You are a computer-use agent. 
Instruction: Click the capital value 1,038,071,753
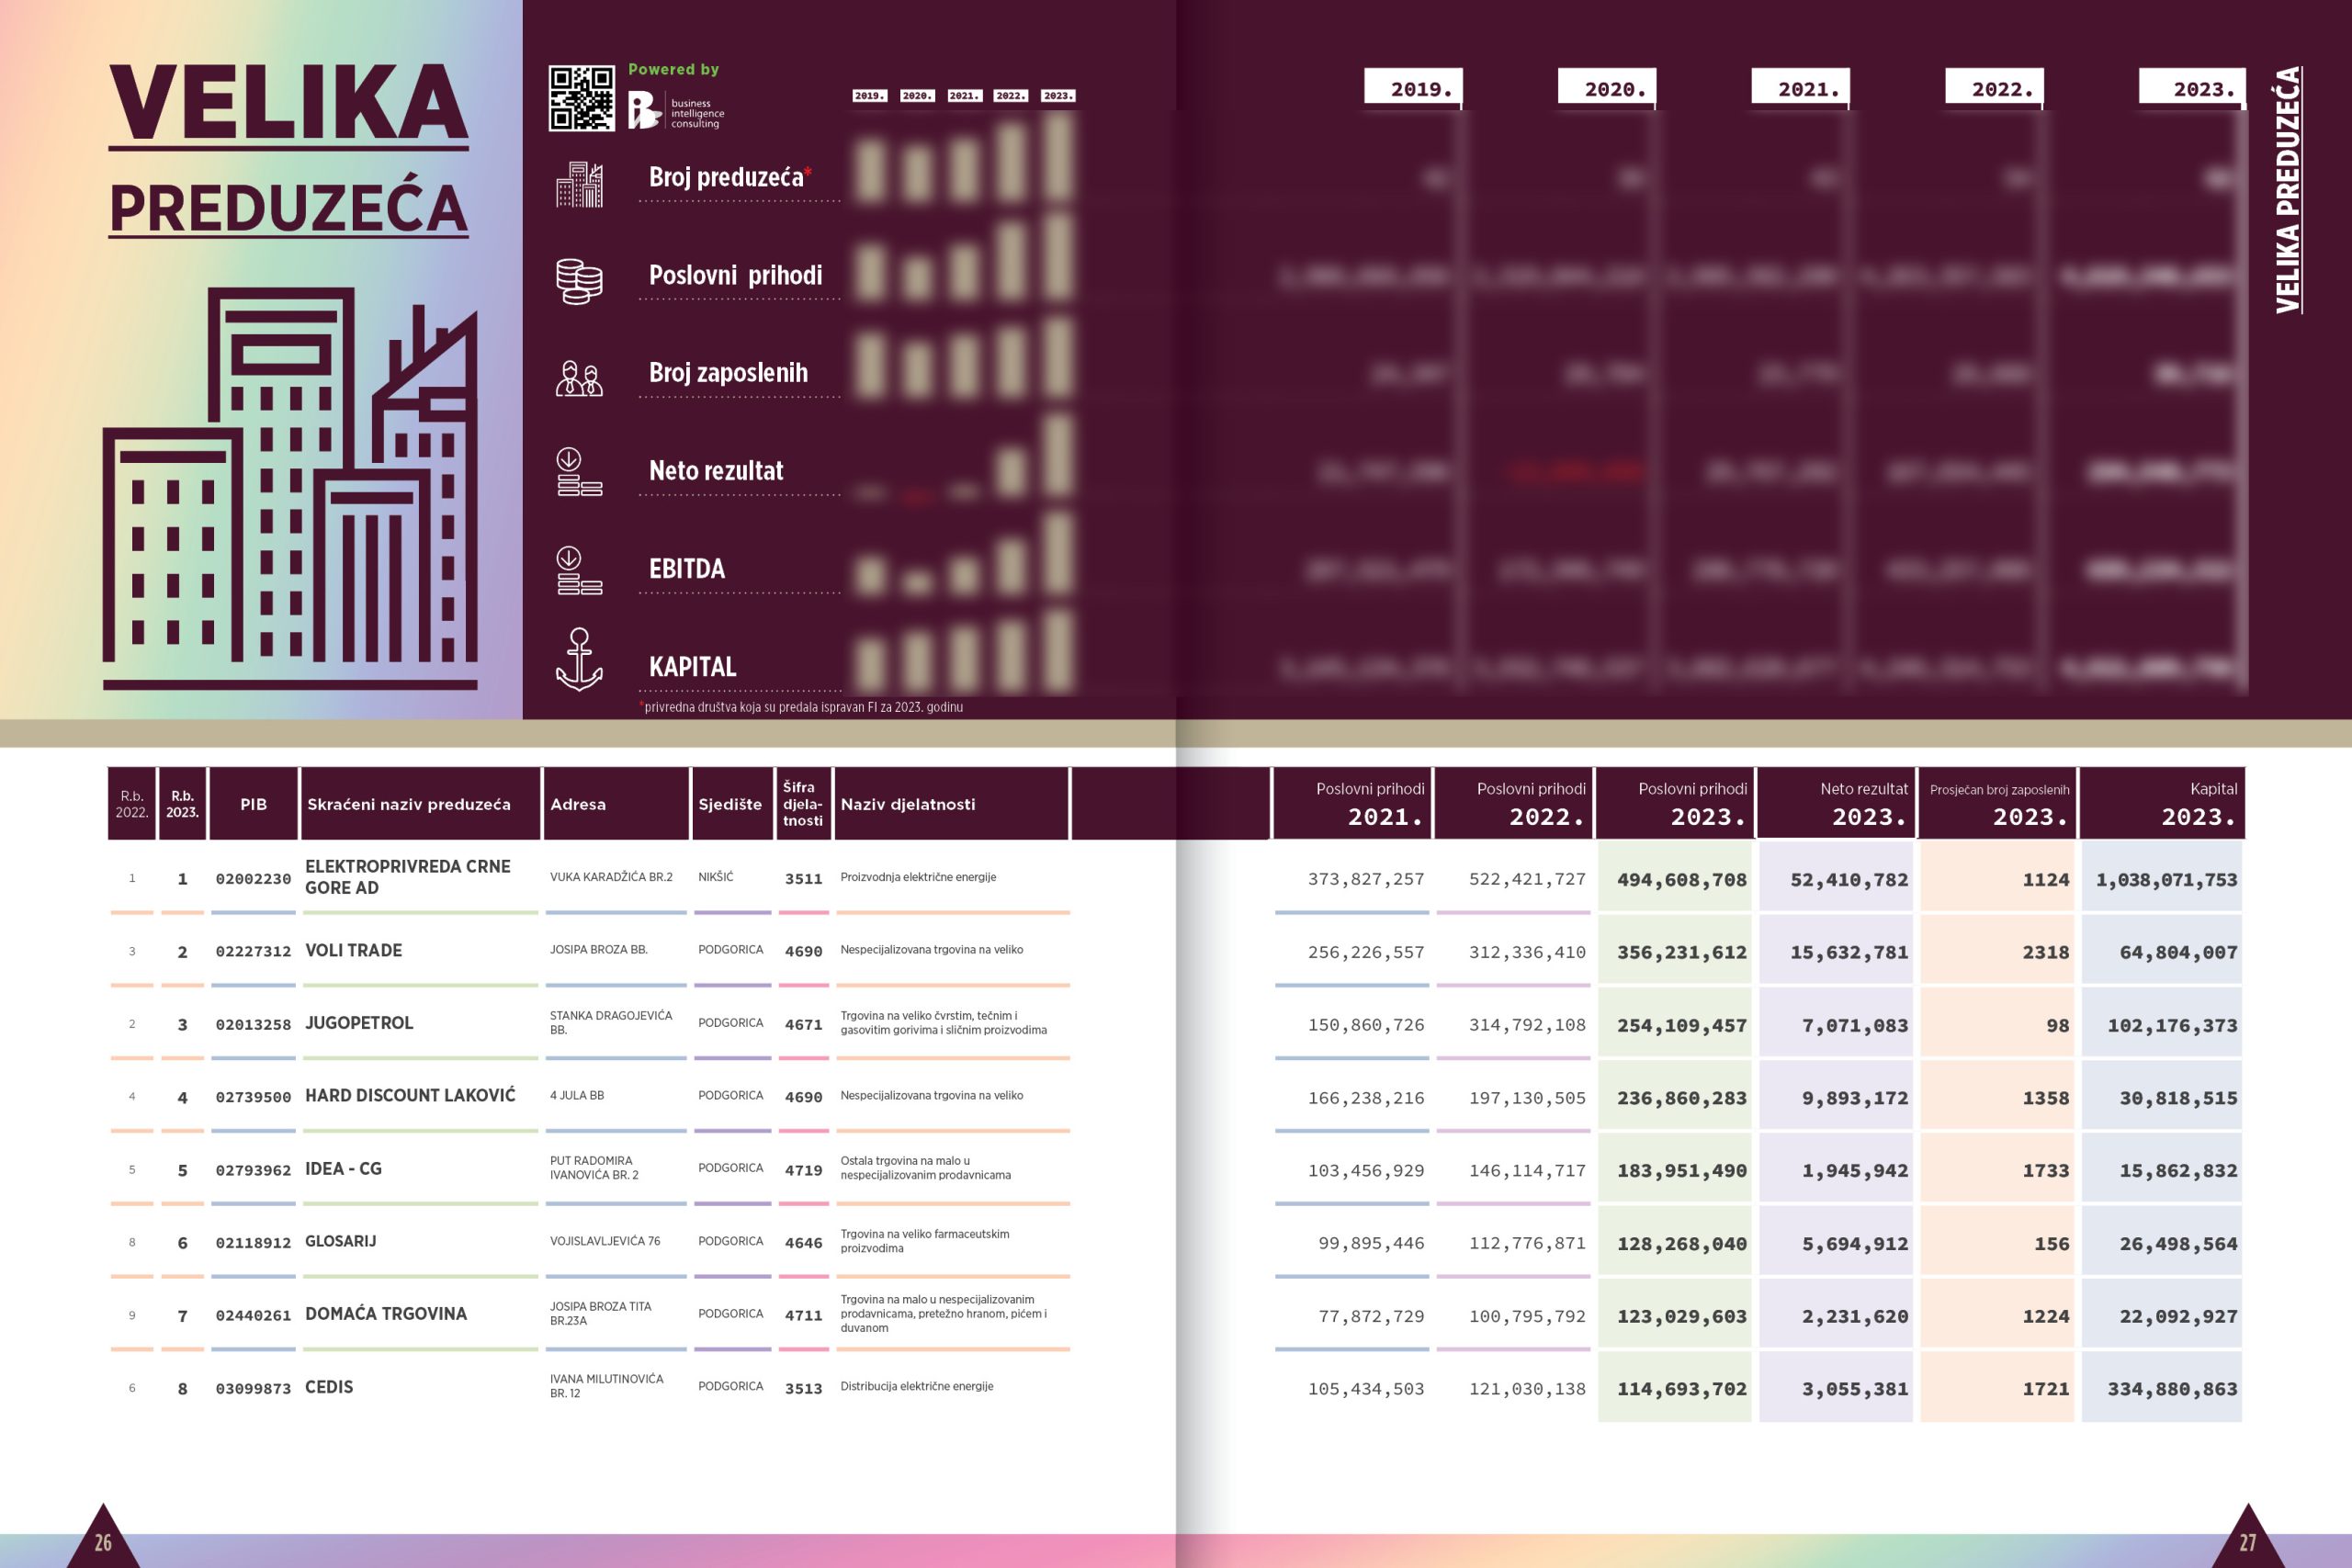coord(2167,880)
